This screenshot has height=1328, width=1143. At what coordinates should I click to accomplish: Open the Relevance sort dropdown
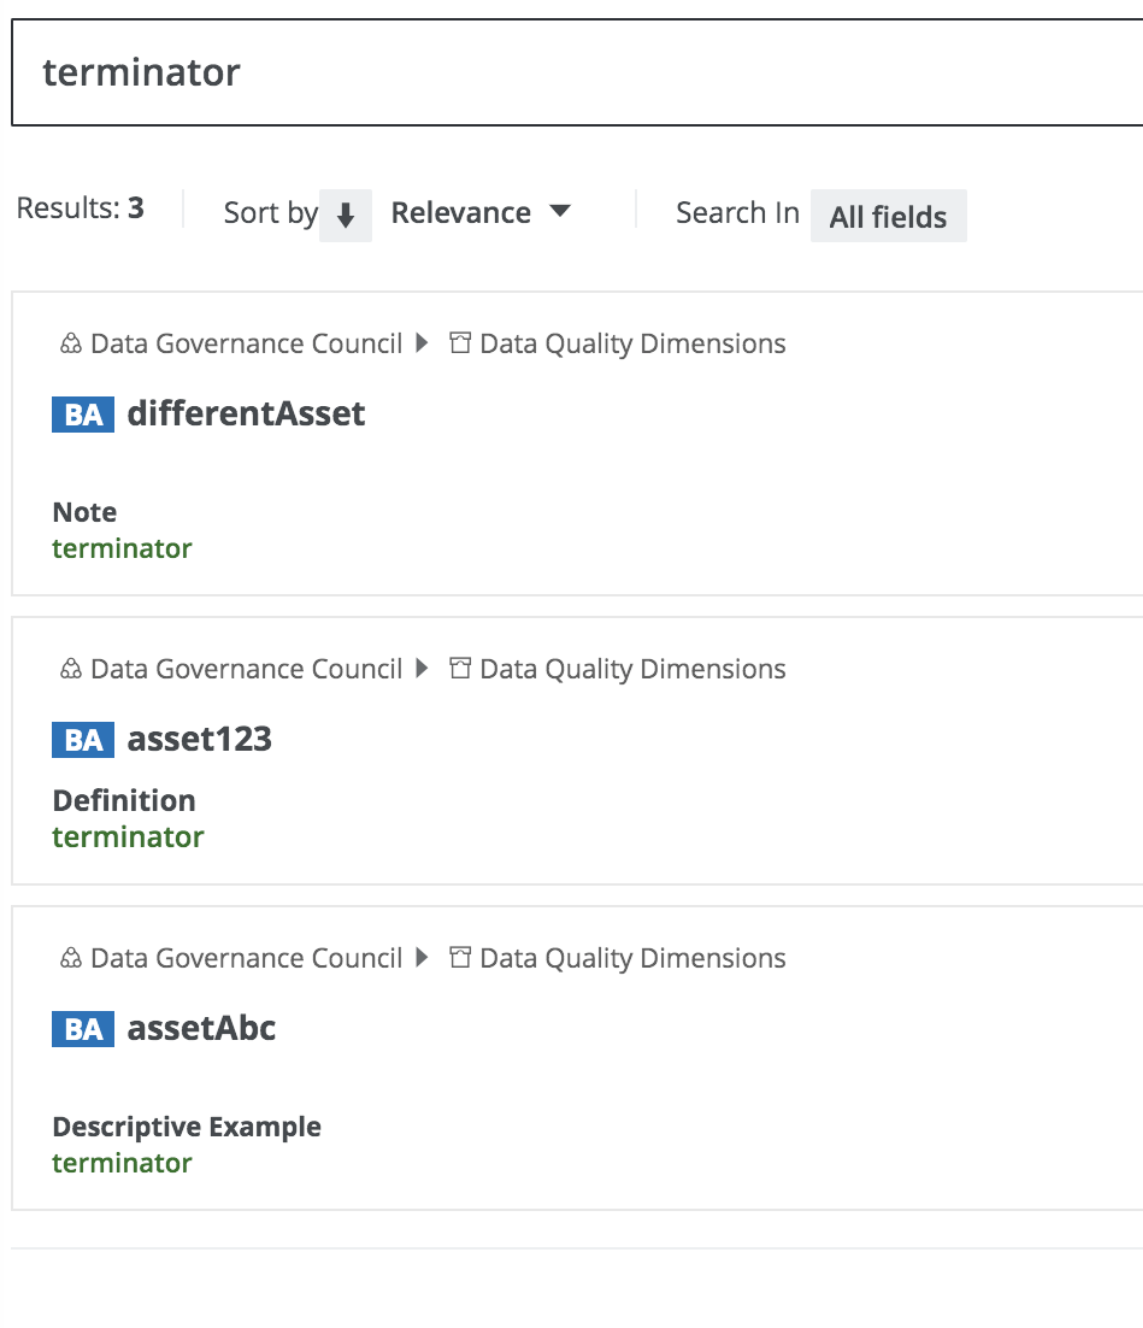pyautogui.click(x=480, y=213)
